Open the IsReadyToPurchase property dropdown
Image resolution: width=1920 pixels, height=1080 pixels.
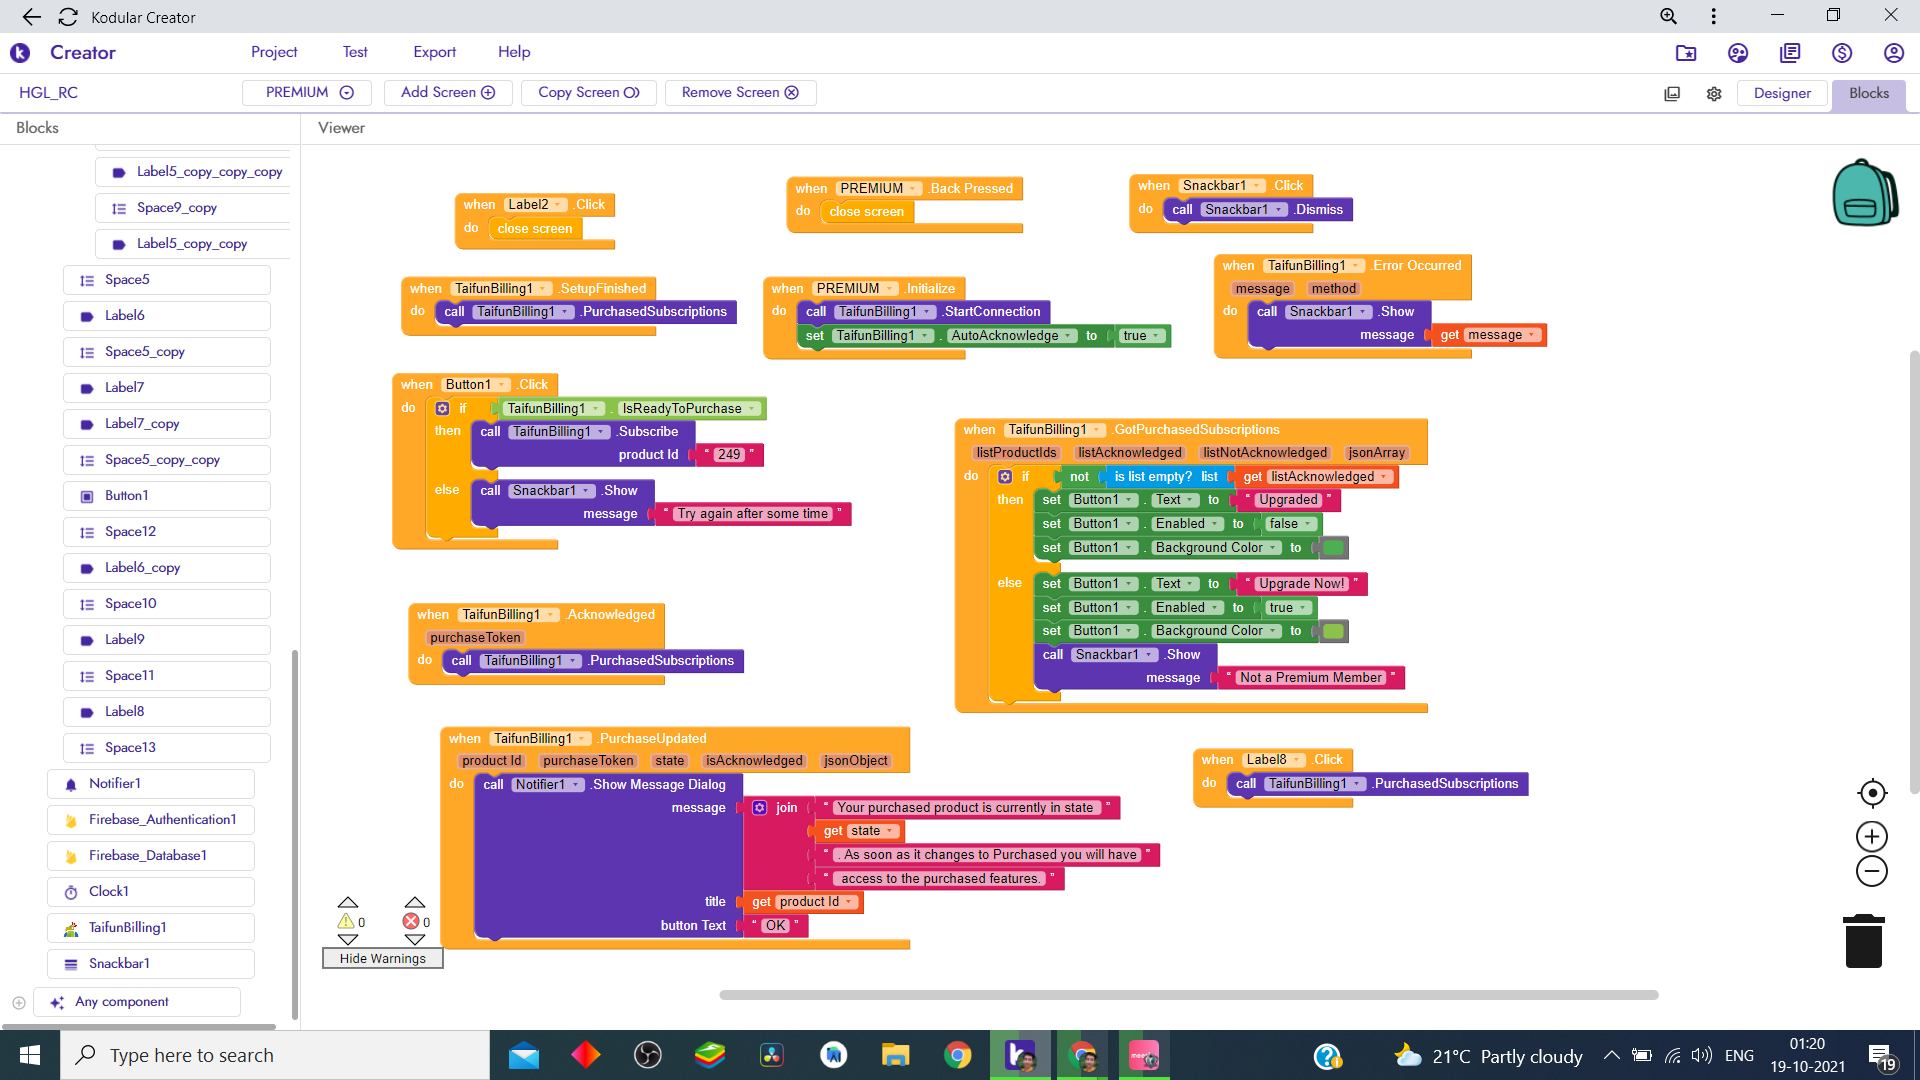(688, 408)
